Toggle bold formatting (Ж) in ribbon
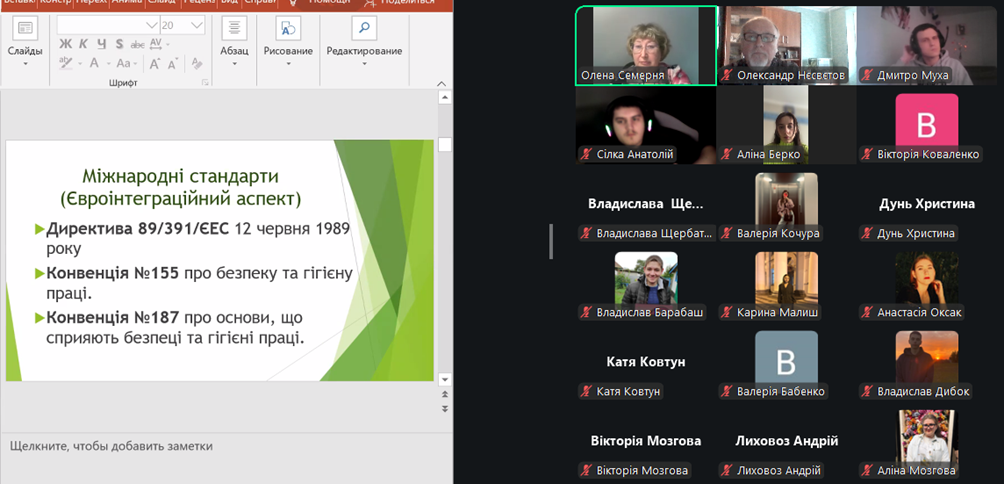The width and height of the screenshot is (1004, 484). [x=66, y=44]
